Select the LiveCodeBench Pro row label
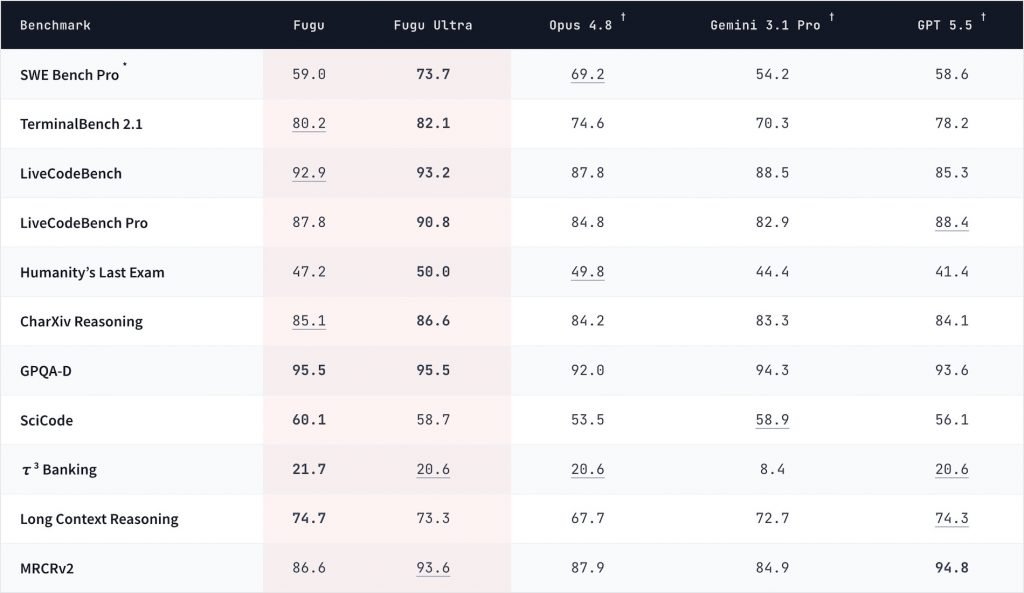The height and width of the screenshot is (593, 1024). (84, 223)
